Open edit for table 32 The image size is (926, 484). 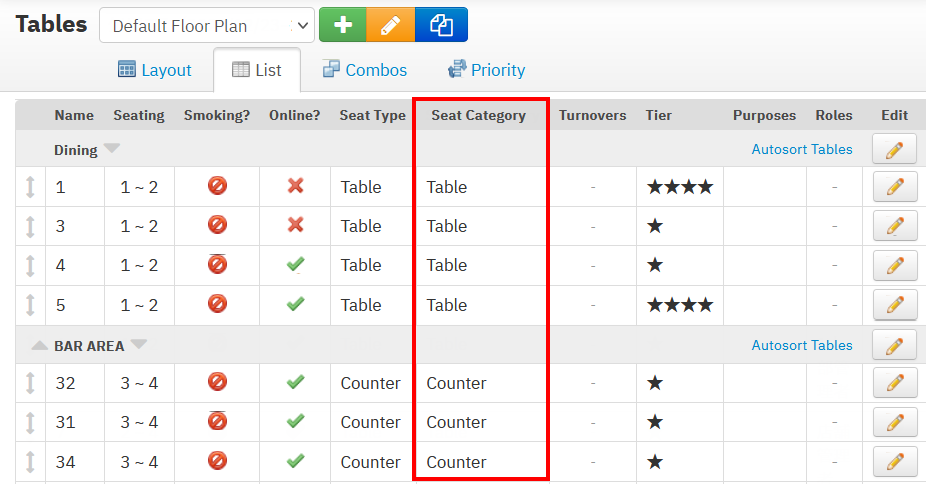[x=894, y=383]
